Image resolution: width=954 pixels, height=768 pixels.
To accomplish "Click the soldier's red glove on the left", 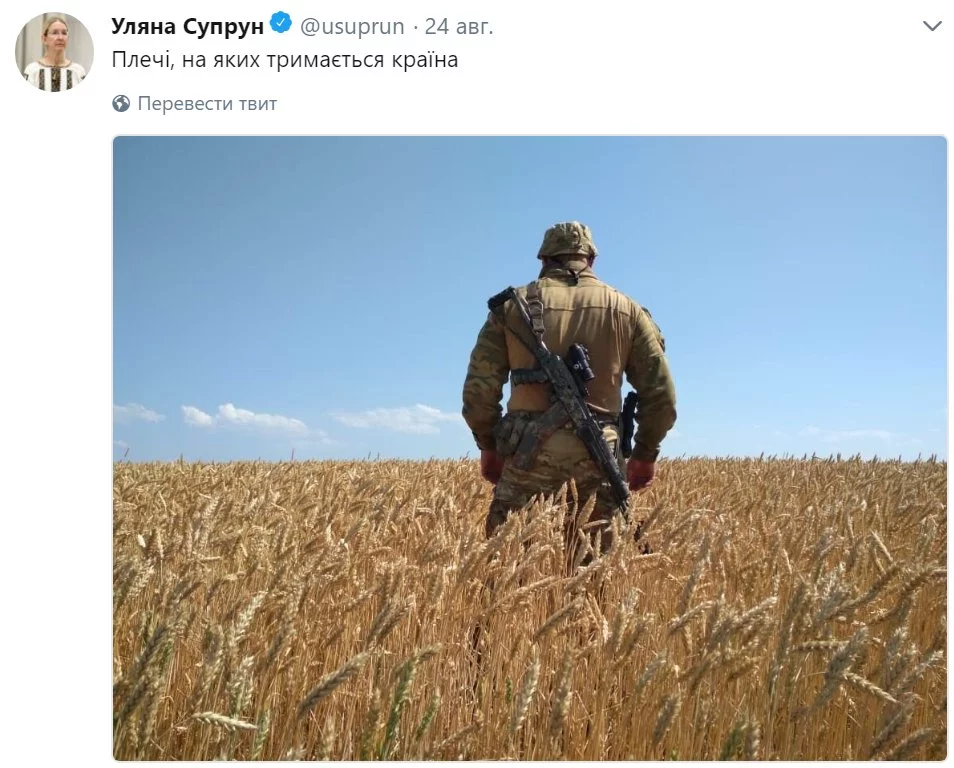I will pyautogui.click(x=492, y=467).
